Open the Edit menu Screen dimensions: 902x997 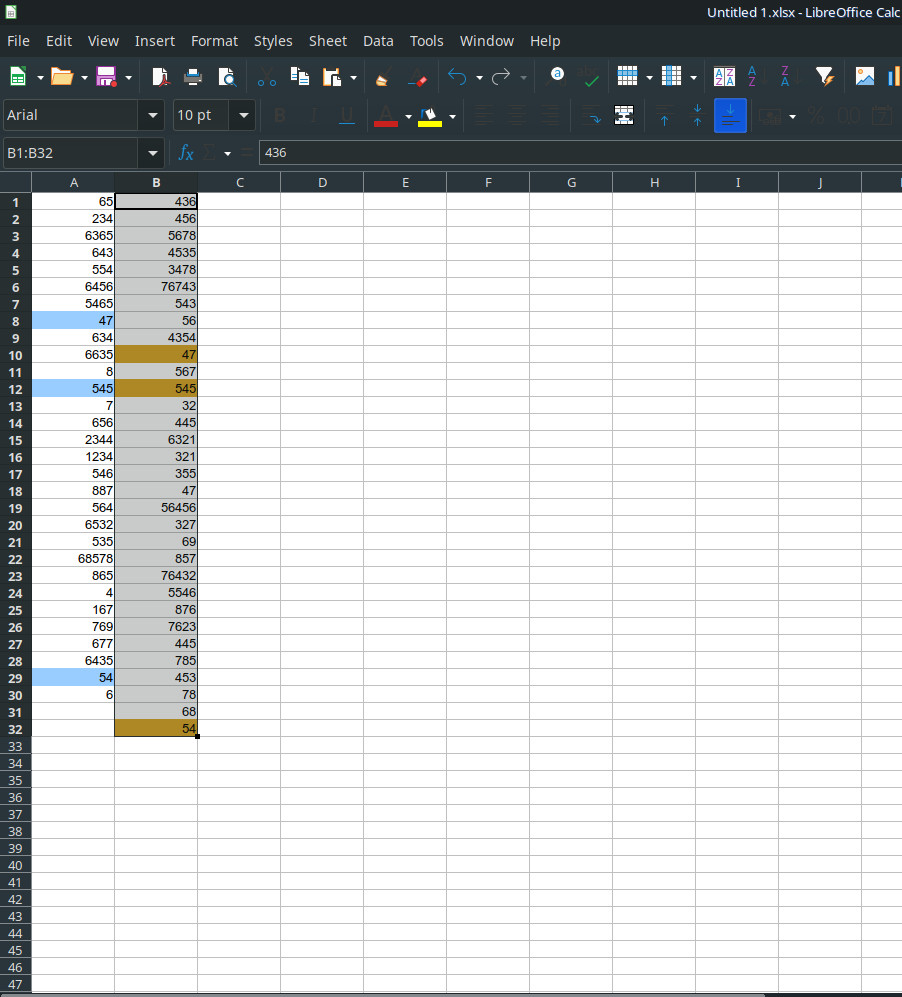[58, 41]
